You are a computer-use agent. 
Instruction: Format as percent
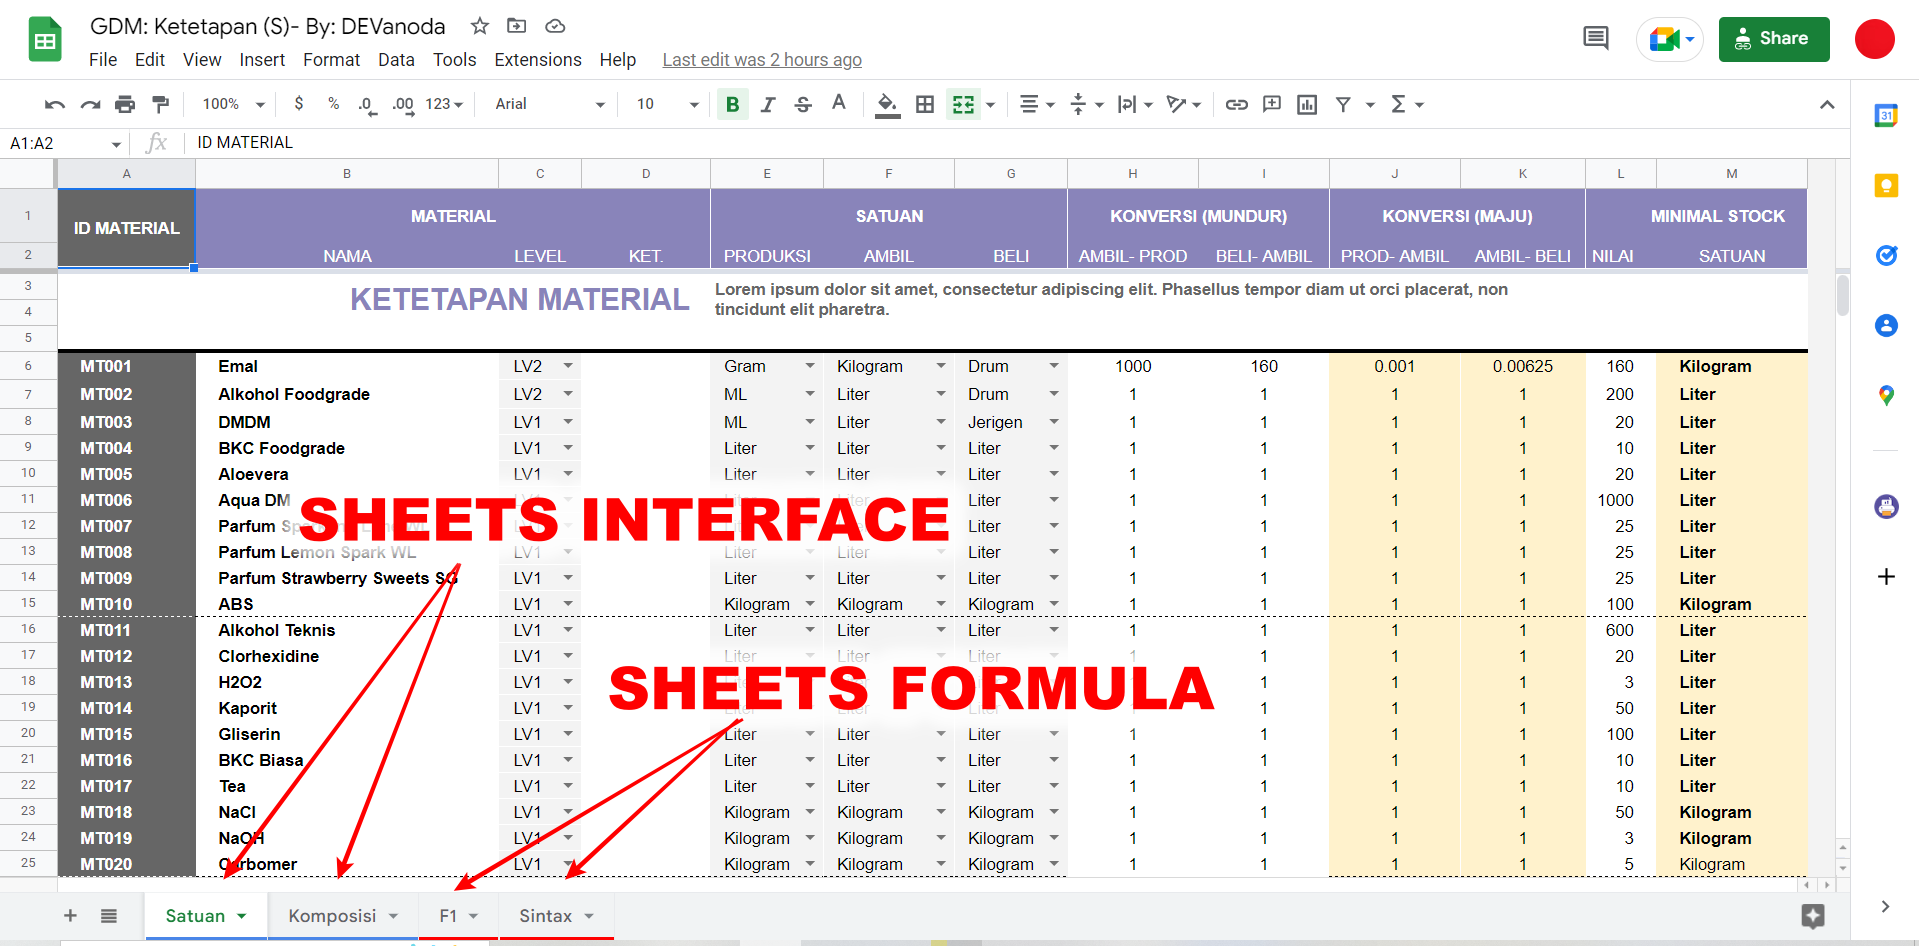point(333,104)
